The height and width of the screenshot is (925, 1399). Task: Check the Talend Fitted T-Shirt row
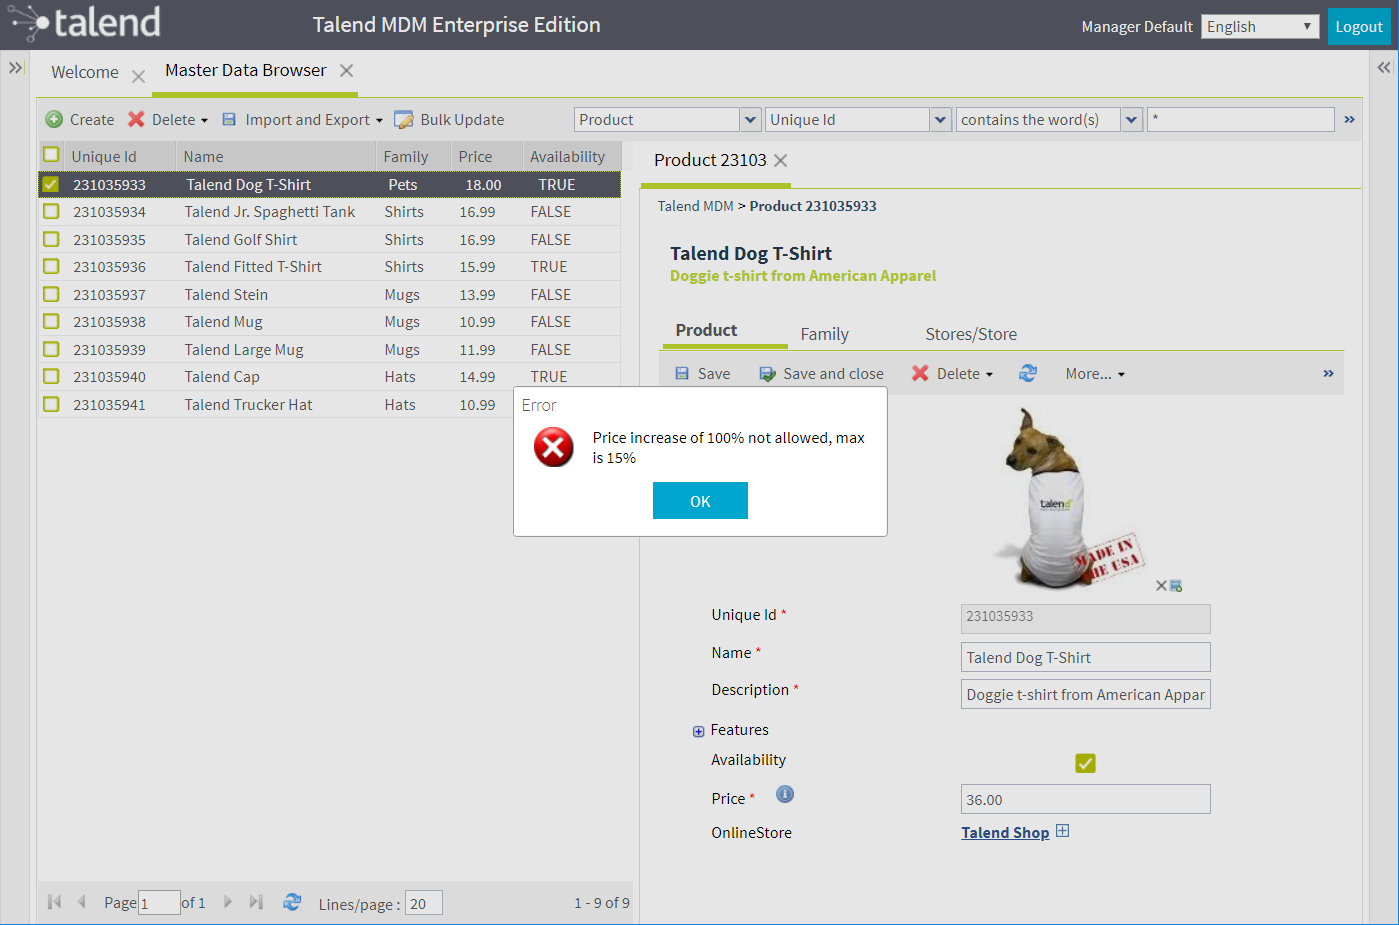pos(51,266)
